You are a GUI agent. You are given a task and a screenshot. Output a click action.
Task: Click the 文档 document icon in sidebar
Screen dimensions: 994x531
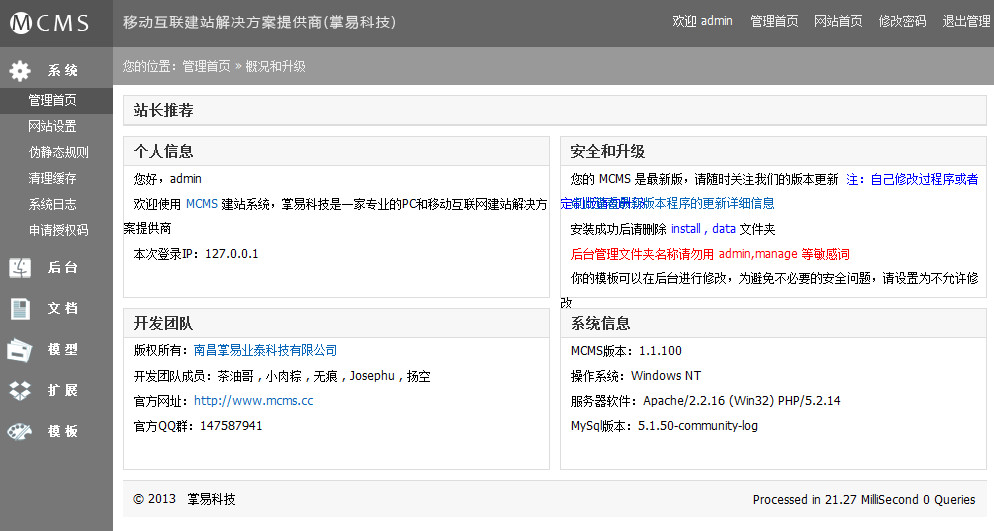pyautogui.click(x=20, y=308)
